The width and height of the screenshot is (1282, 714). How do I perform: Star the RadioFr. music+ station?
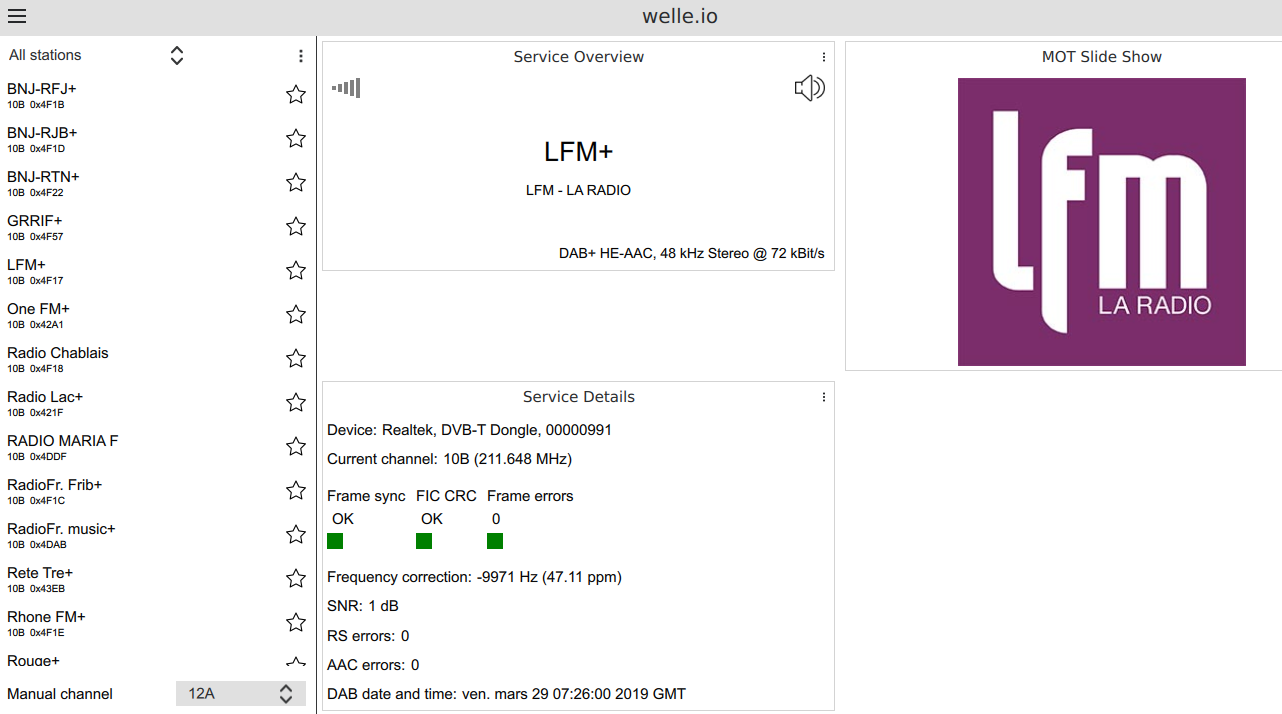click(296, 535)
